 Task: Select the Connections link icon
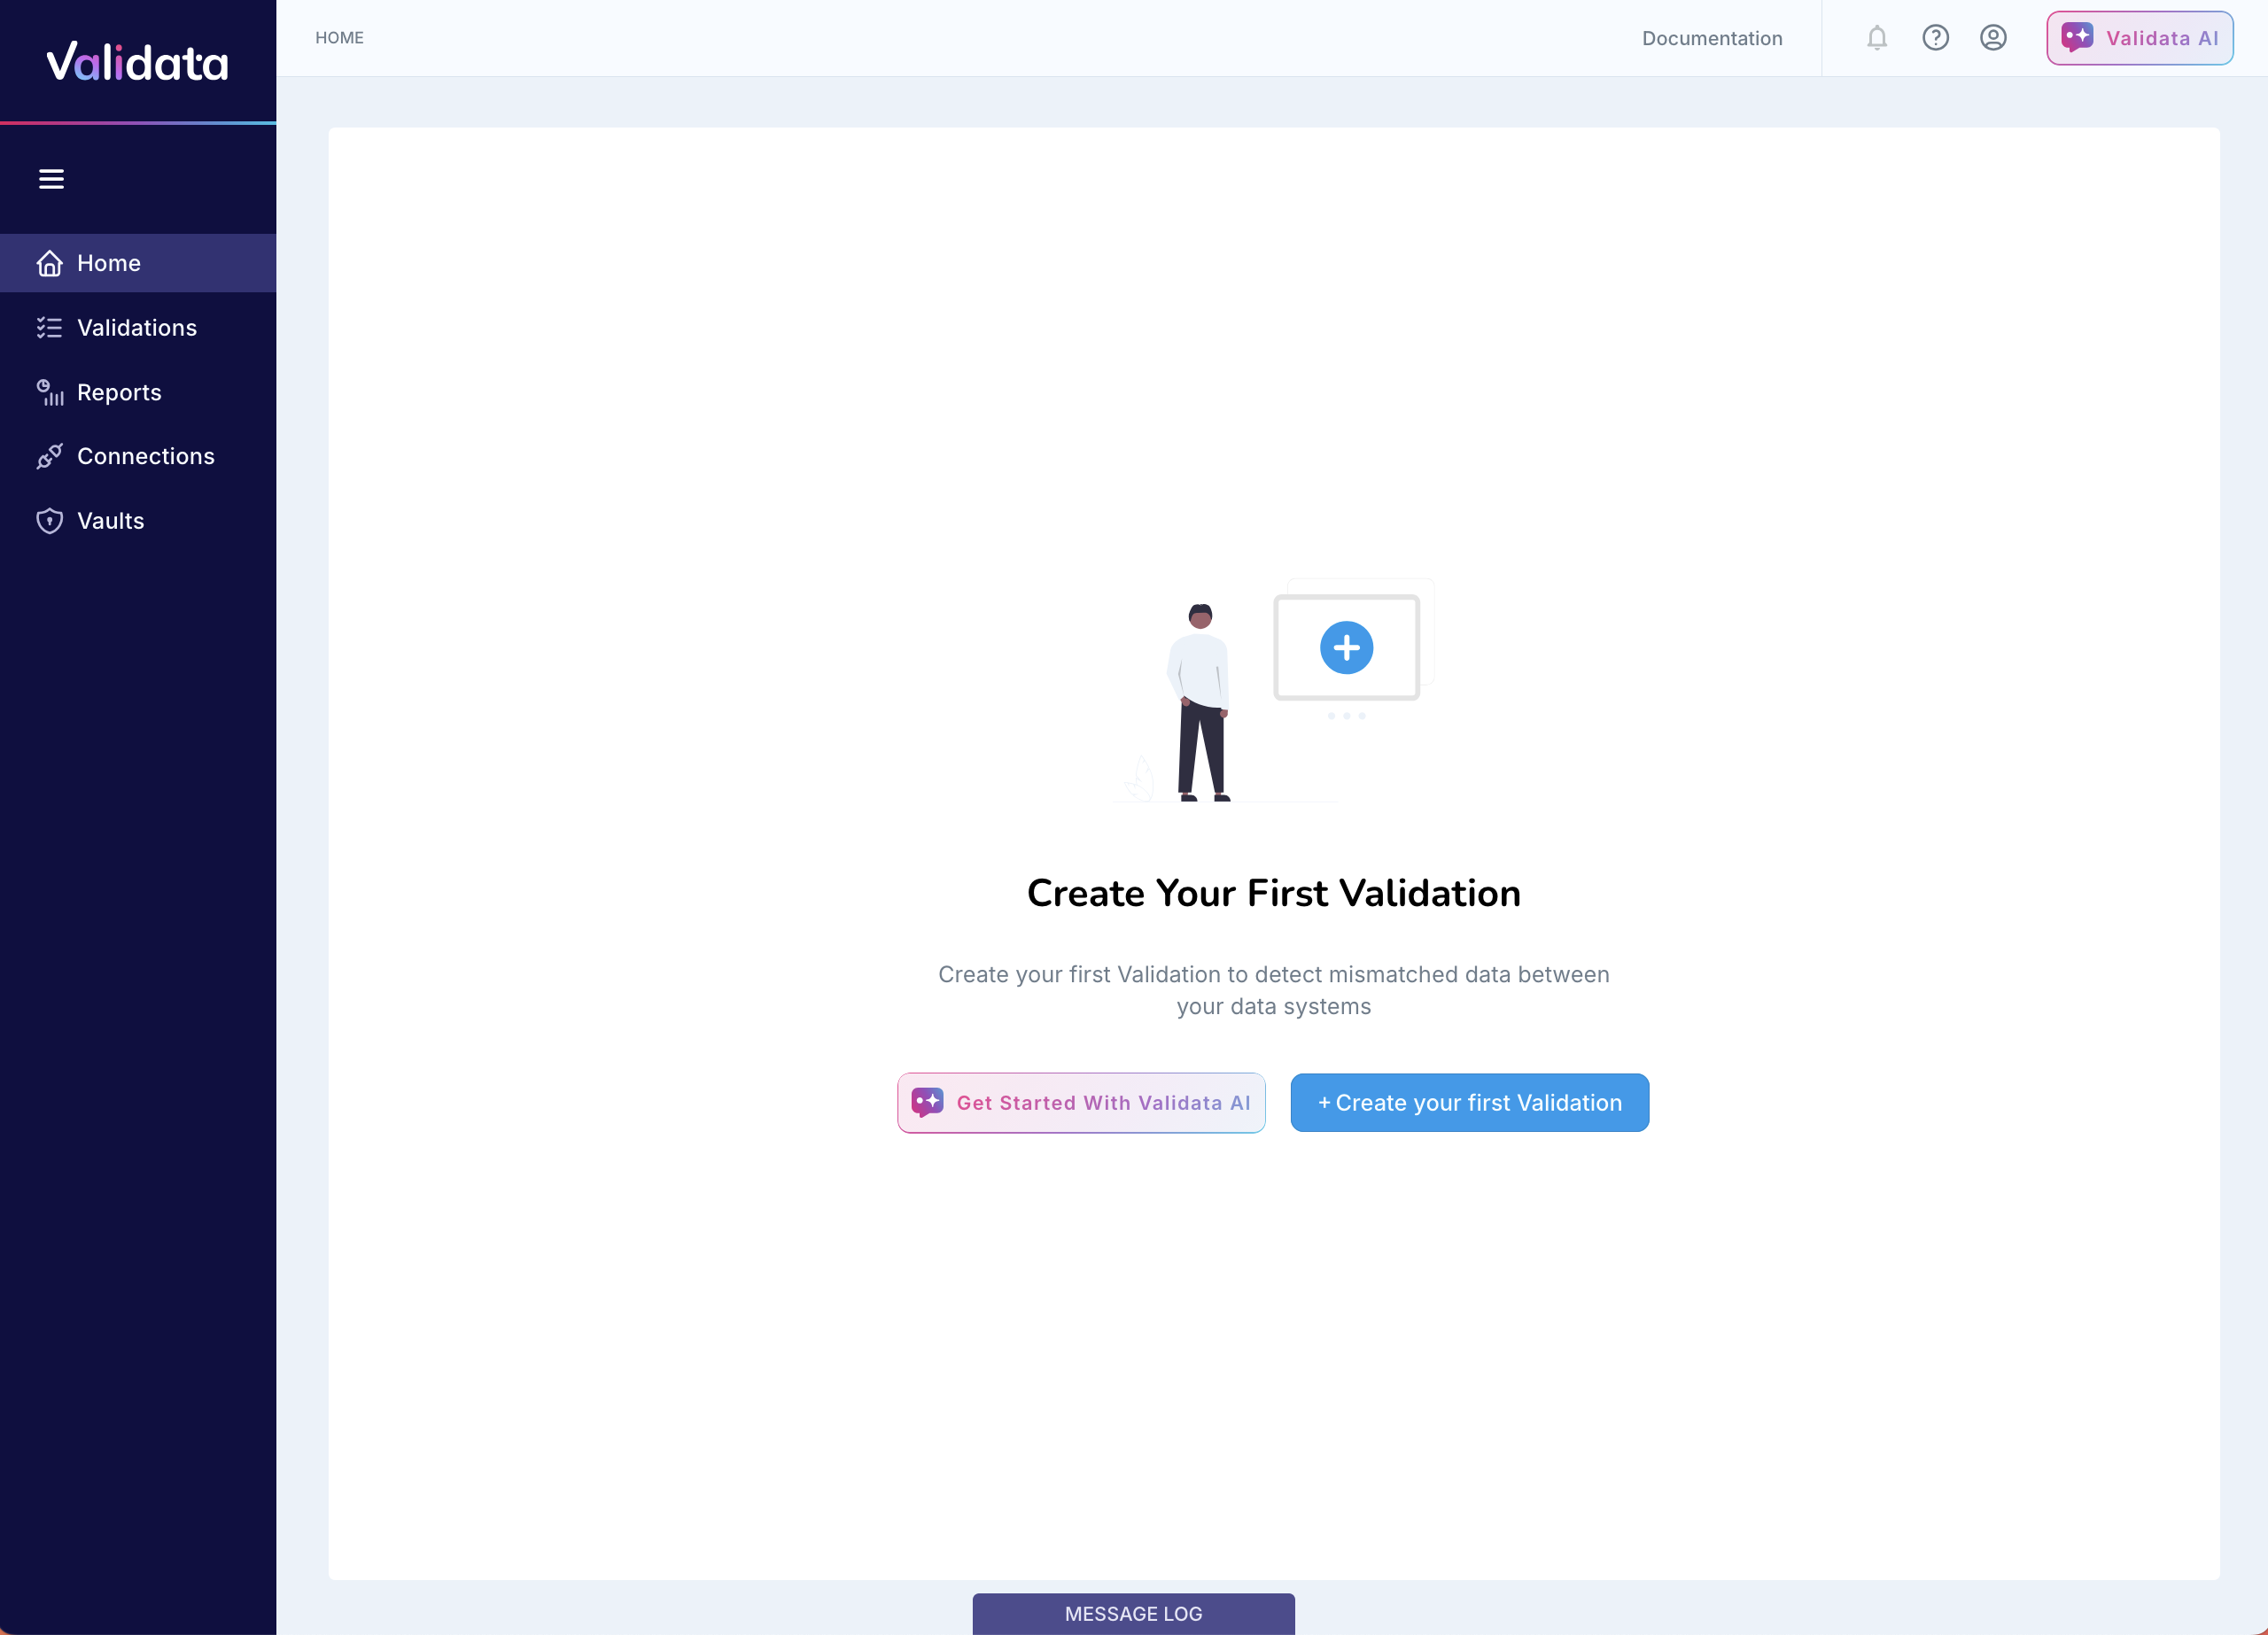[x=49, y=456]
